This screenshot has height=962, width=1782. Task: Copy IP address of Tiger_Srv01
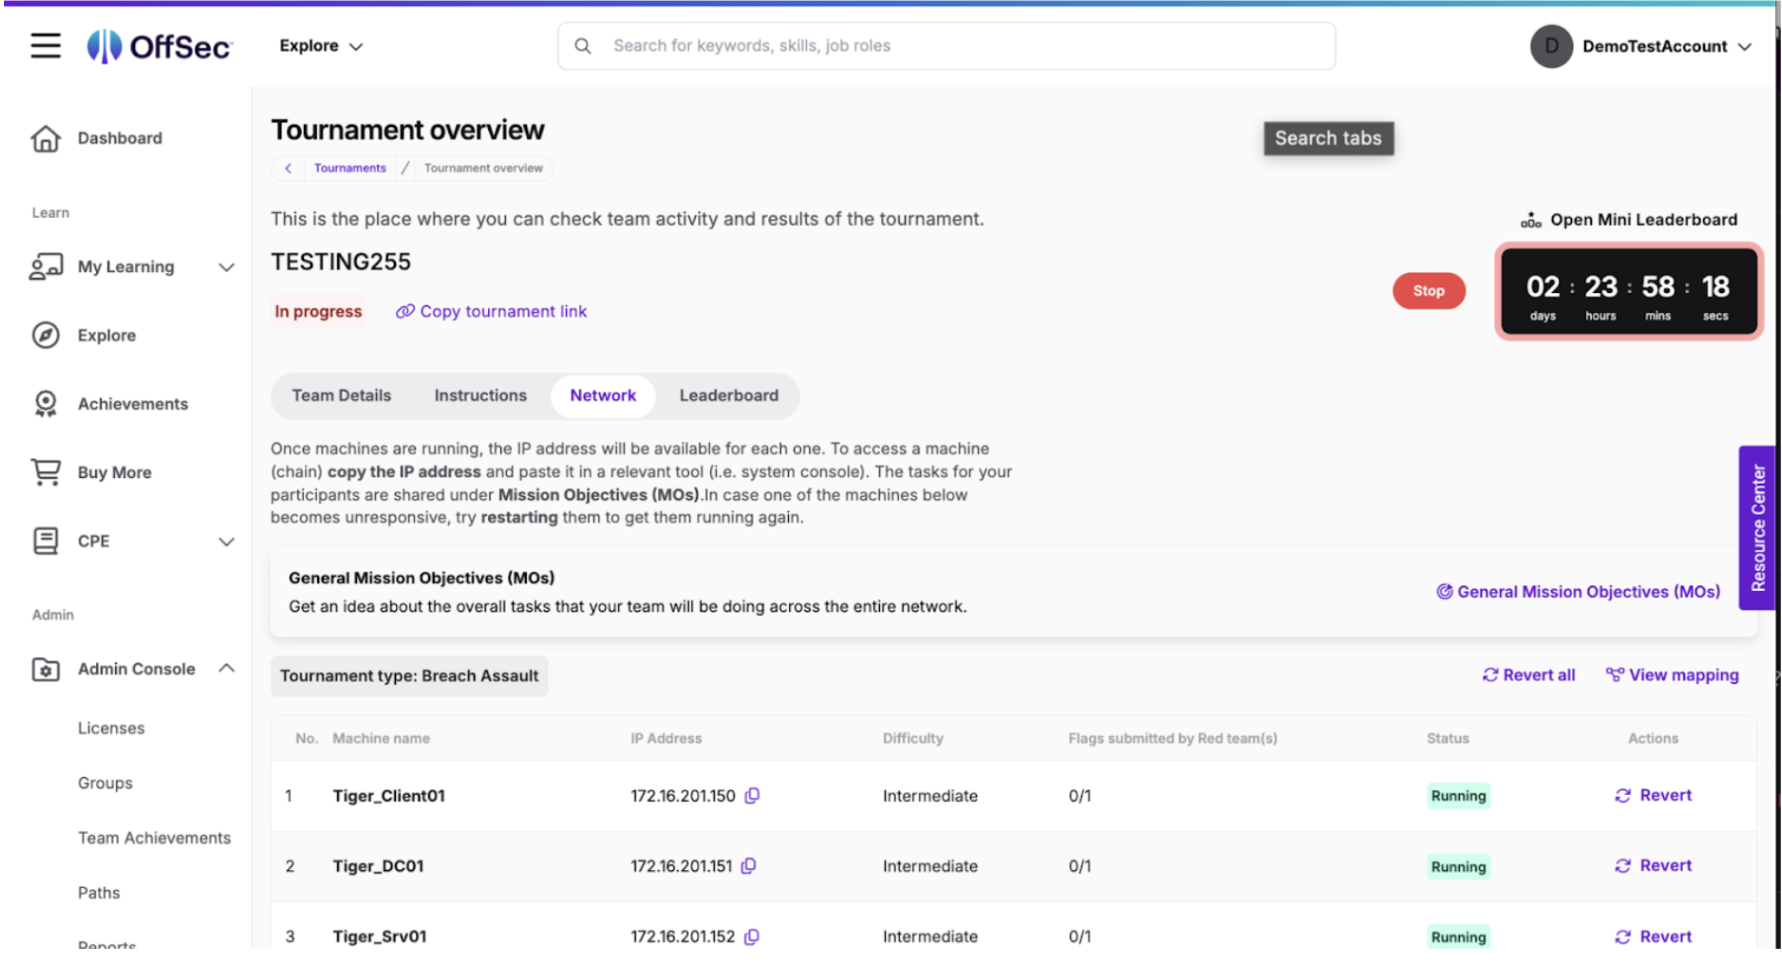pos(753,937)
